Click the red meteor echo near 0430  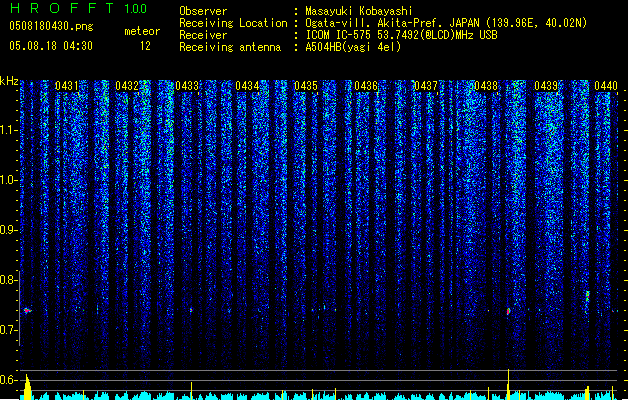[27, 310]
